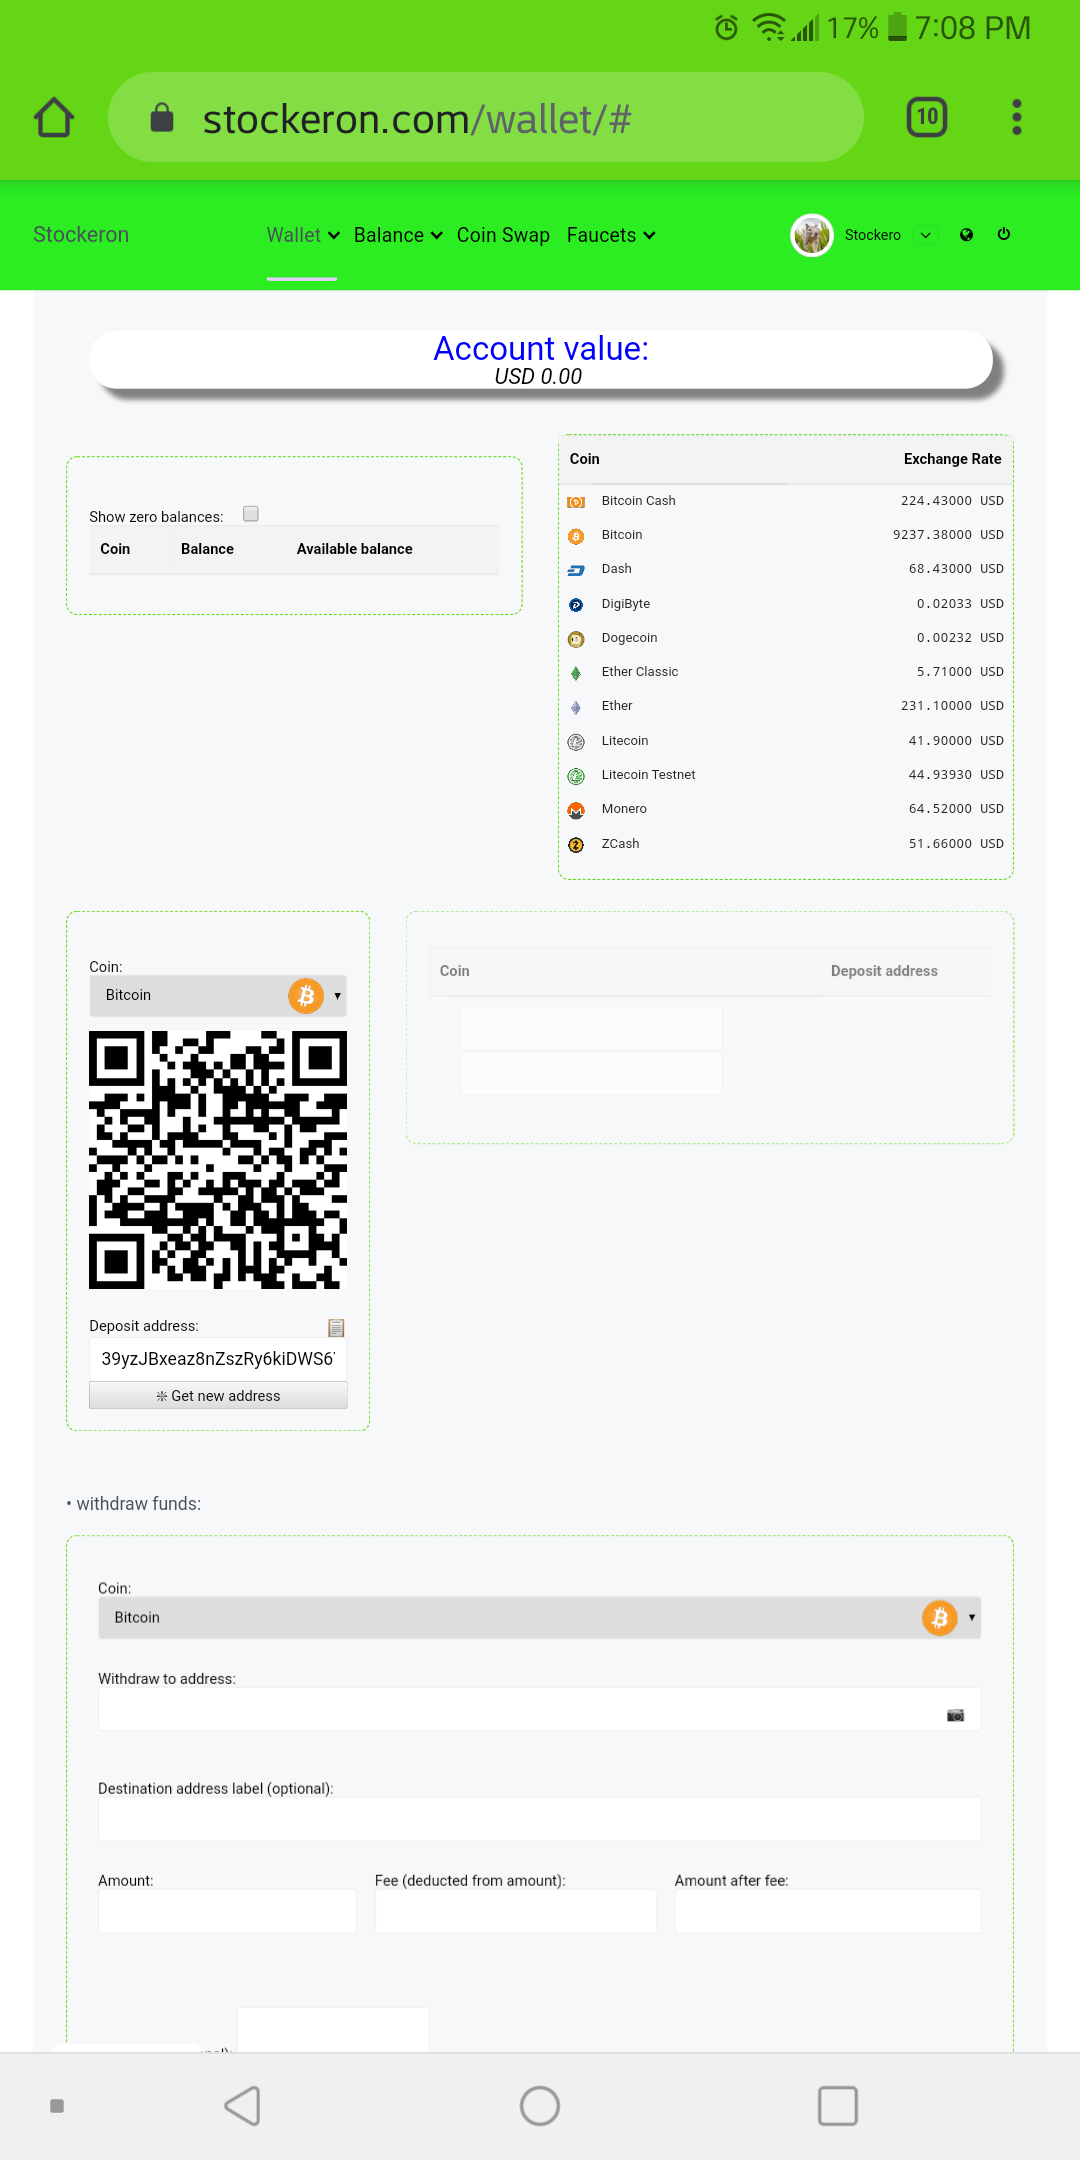Image resolution: width=1080 pixels, height=2160 pixels.
Task: Open the browser three-dot menu
Action: (1017, 117)
